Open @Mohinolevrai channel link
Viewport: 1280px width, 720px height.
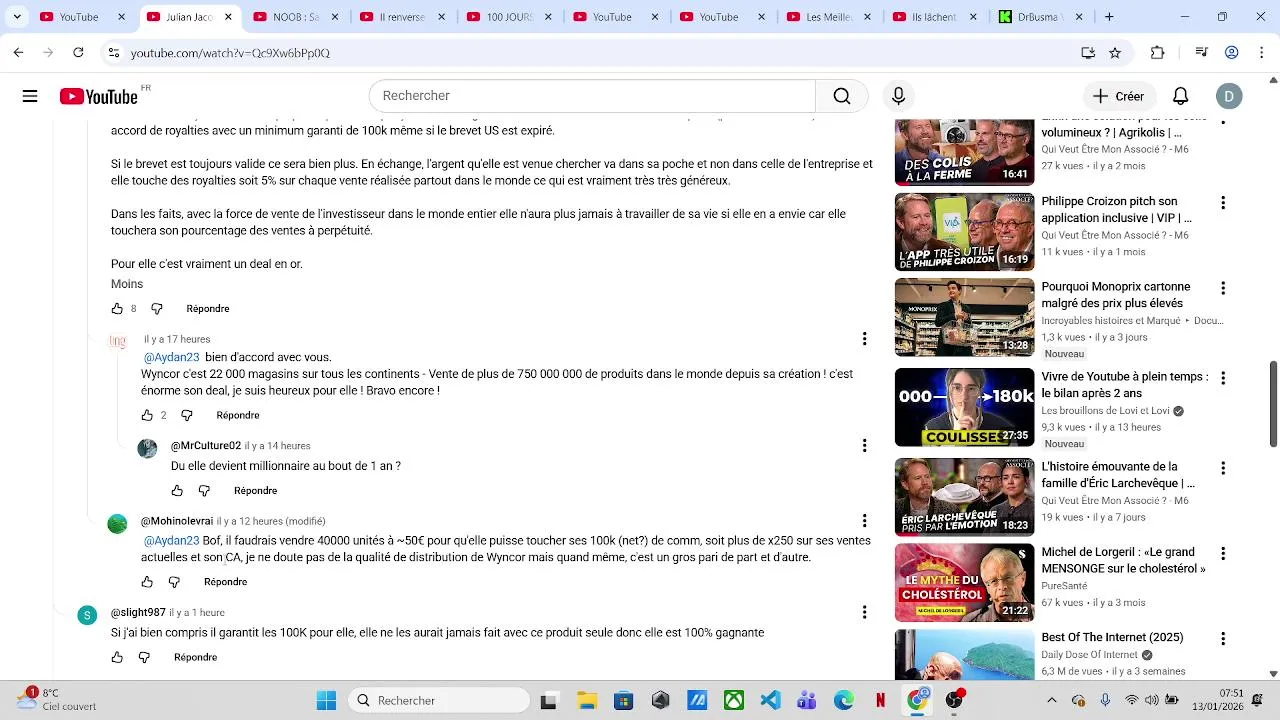coord(177,521)
